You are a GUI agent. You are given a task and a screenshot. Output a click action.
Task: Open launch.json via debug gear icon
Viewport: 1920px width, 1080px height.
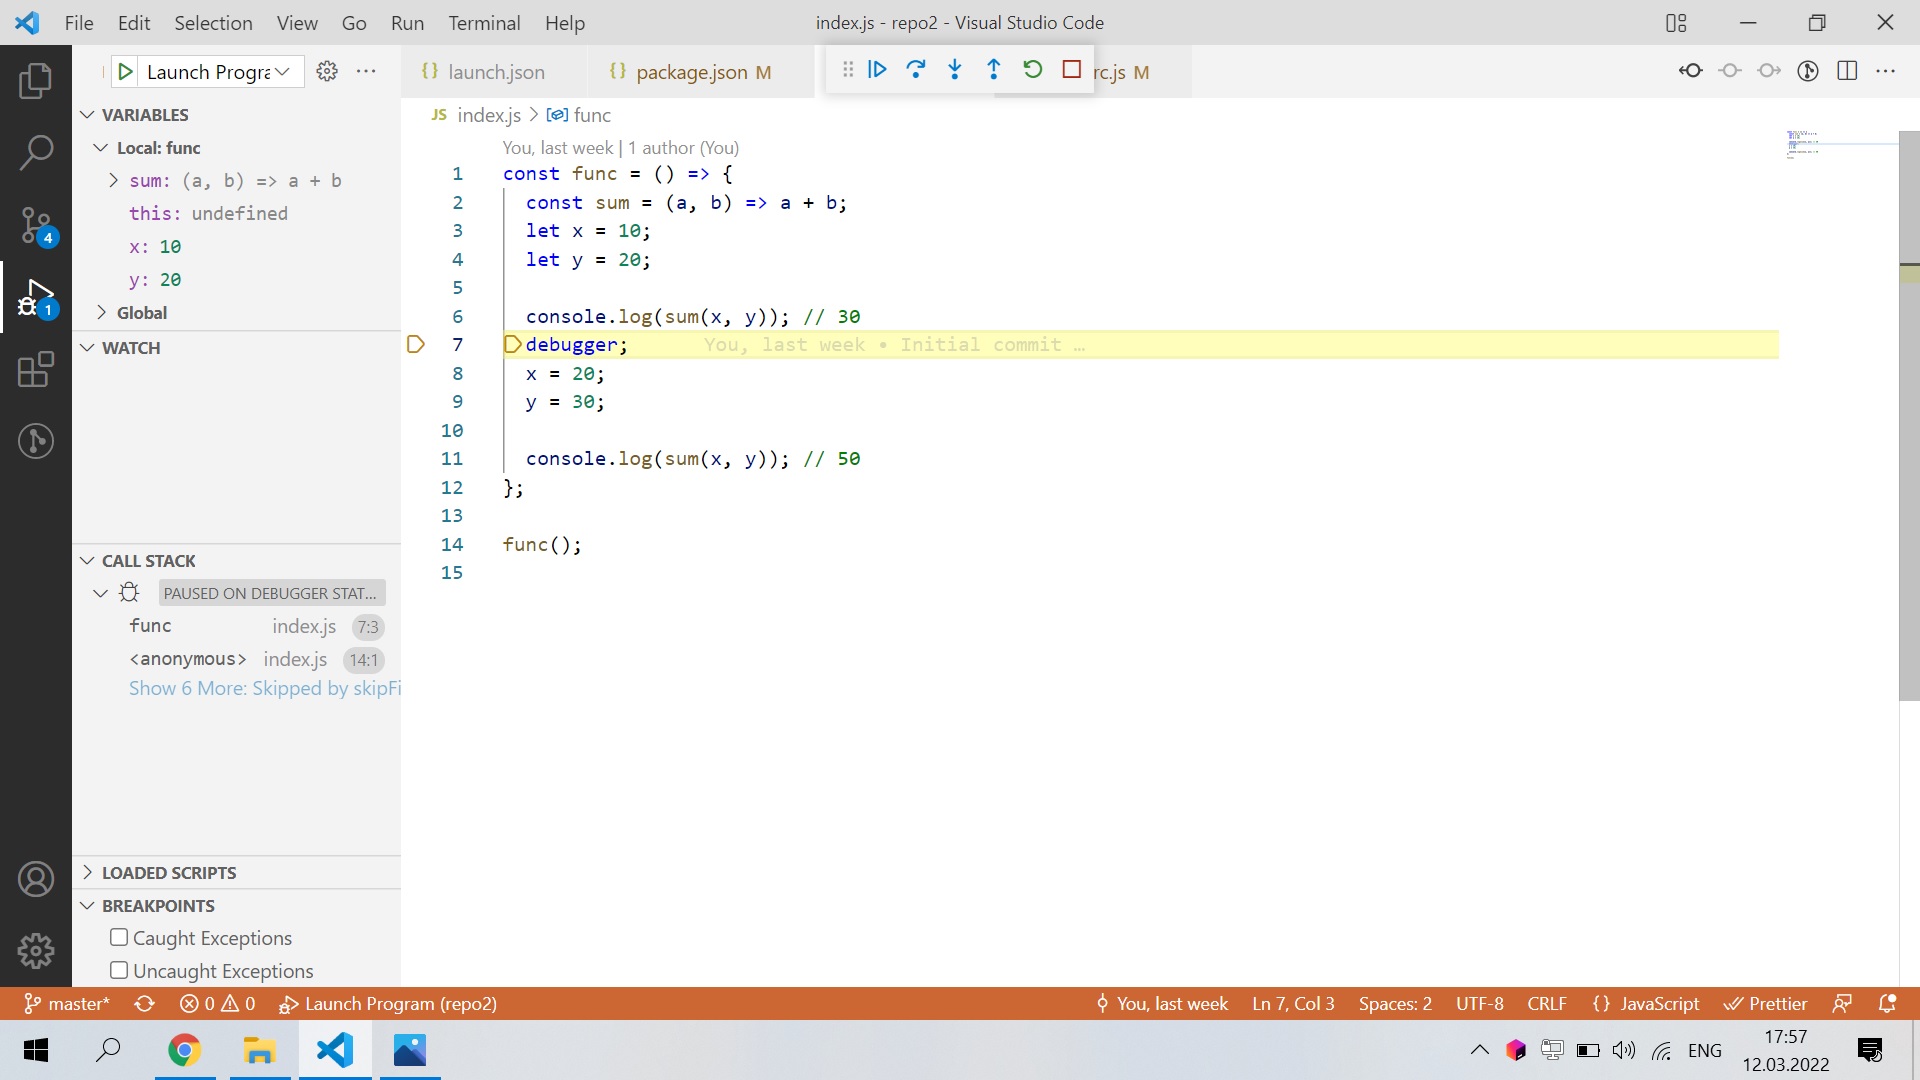click(327, 71)
